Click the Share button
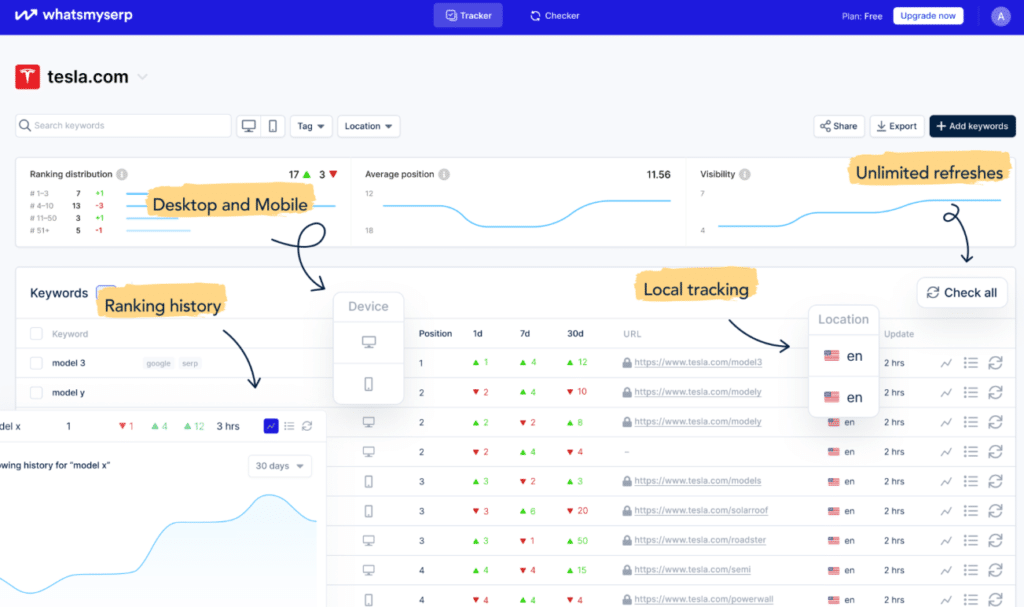This screenshot has width=1024, height=607. point(839,126)
